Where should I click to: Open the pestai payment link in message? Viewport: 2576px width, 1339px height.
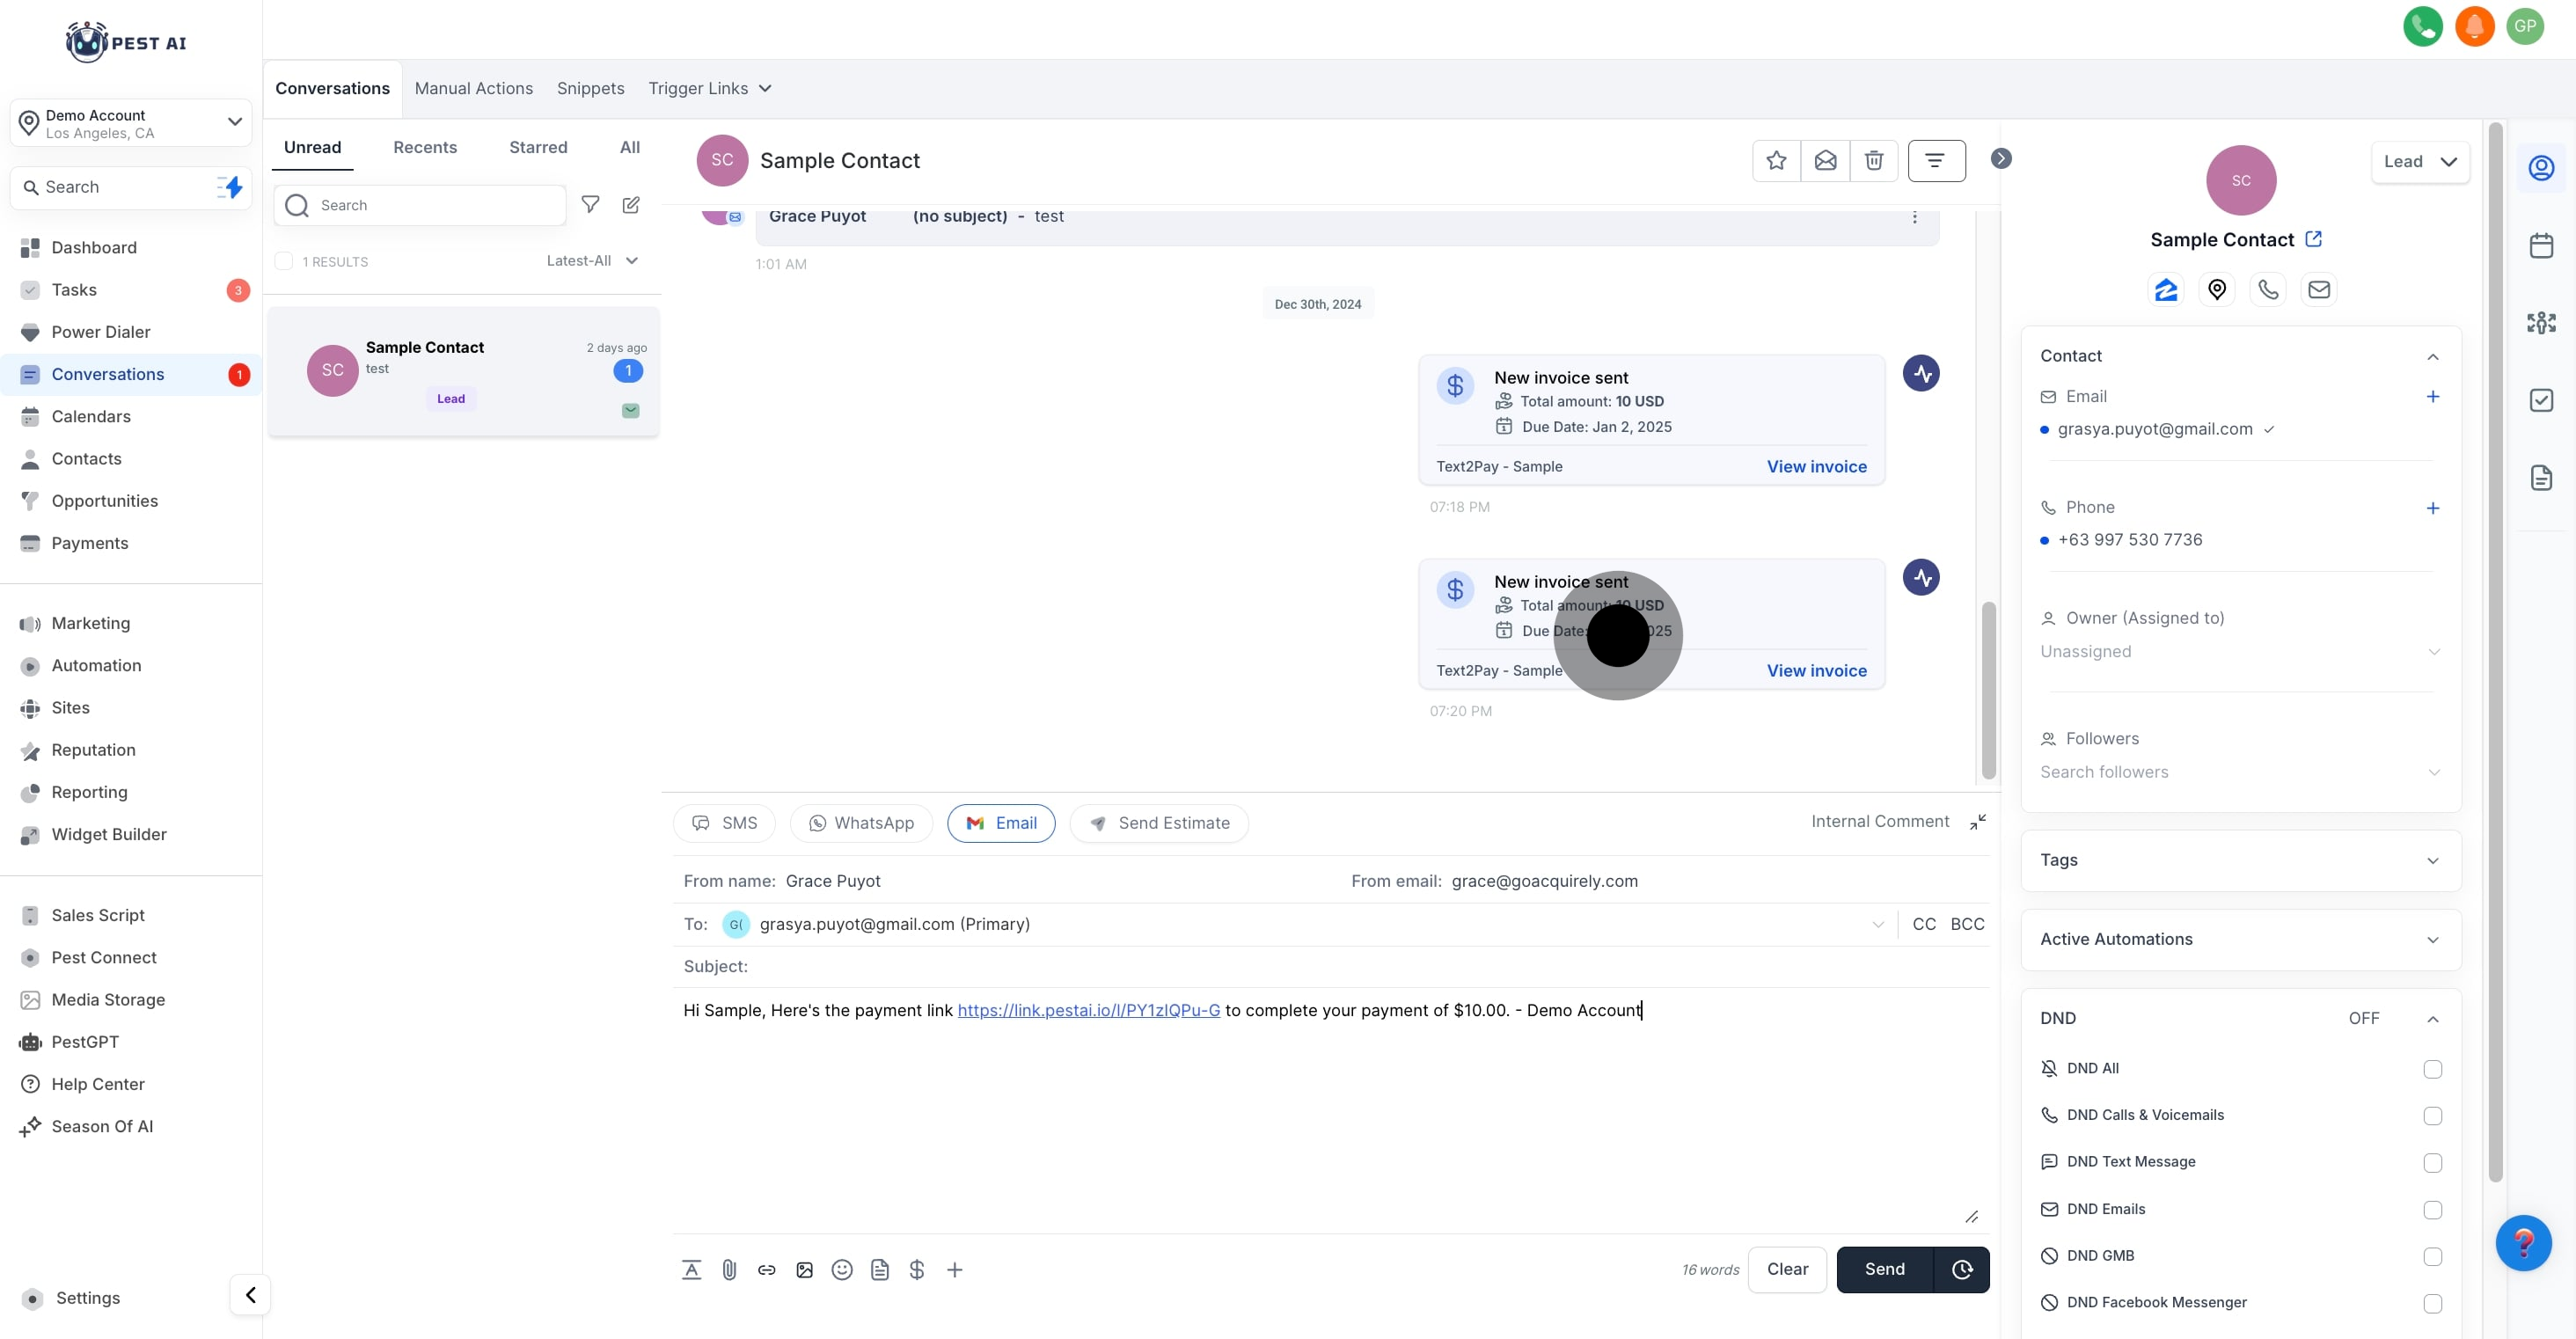coord(1088,1011)
